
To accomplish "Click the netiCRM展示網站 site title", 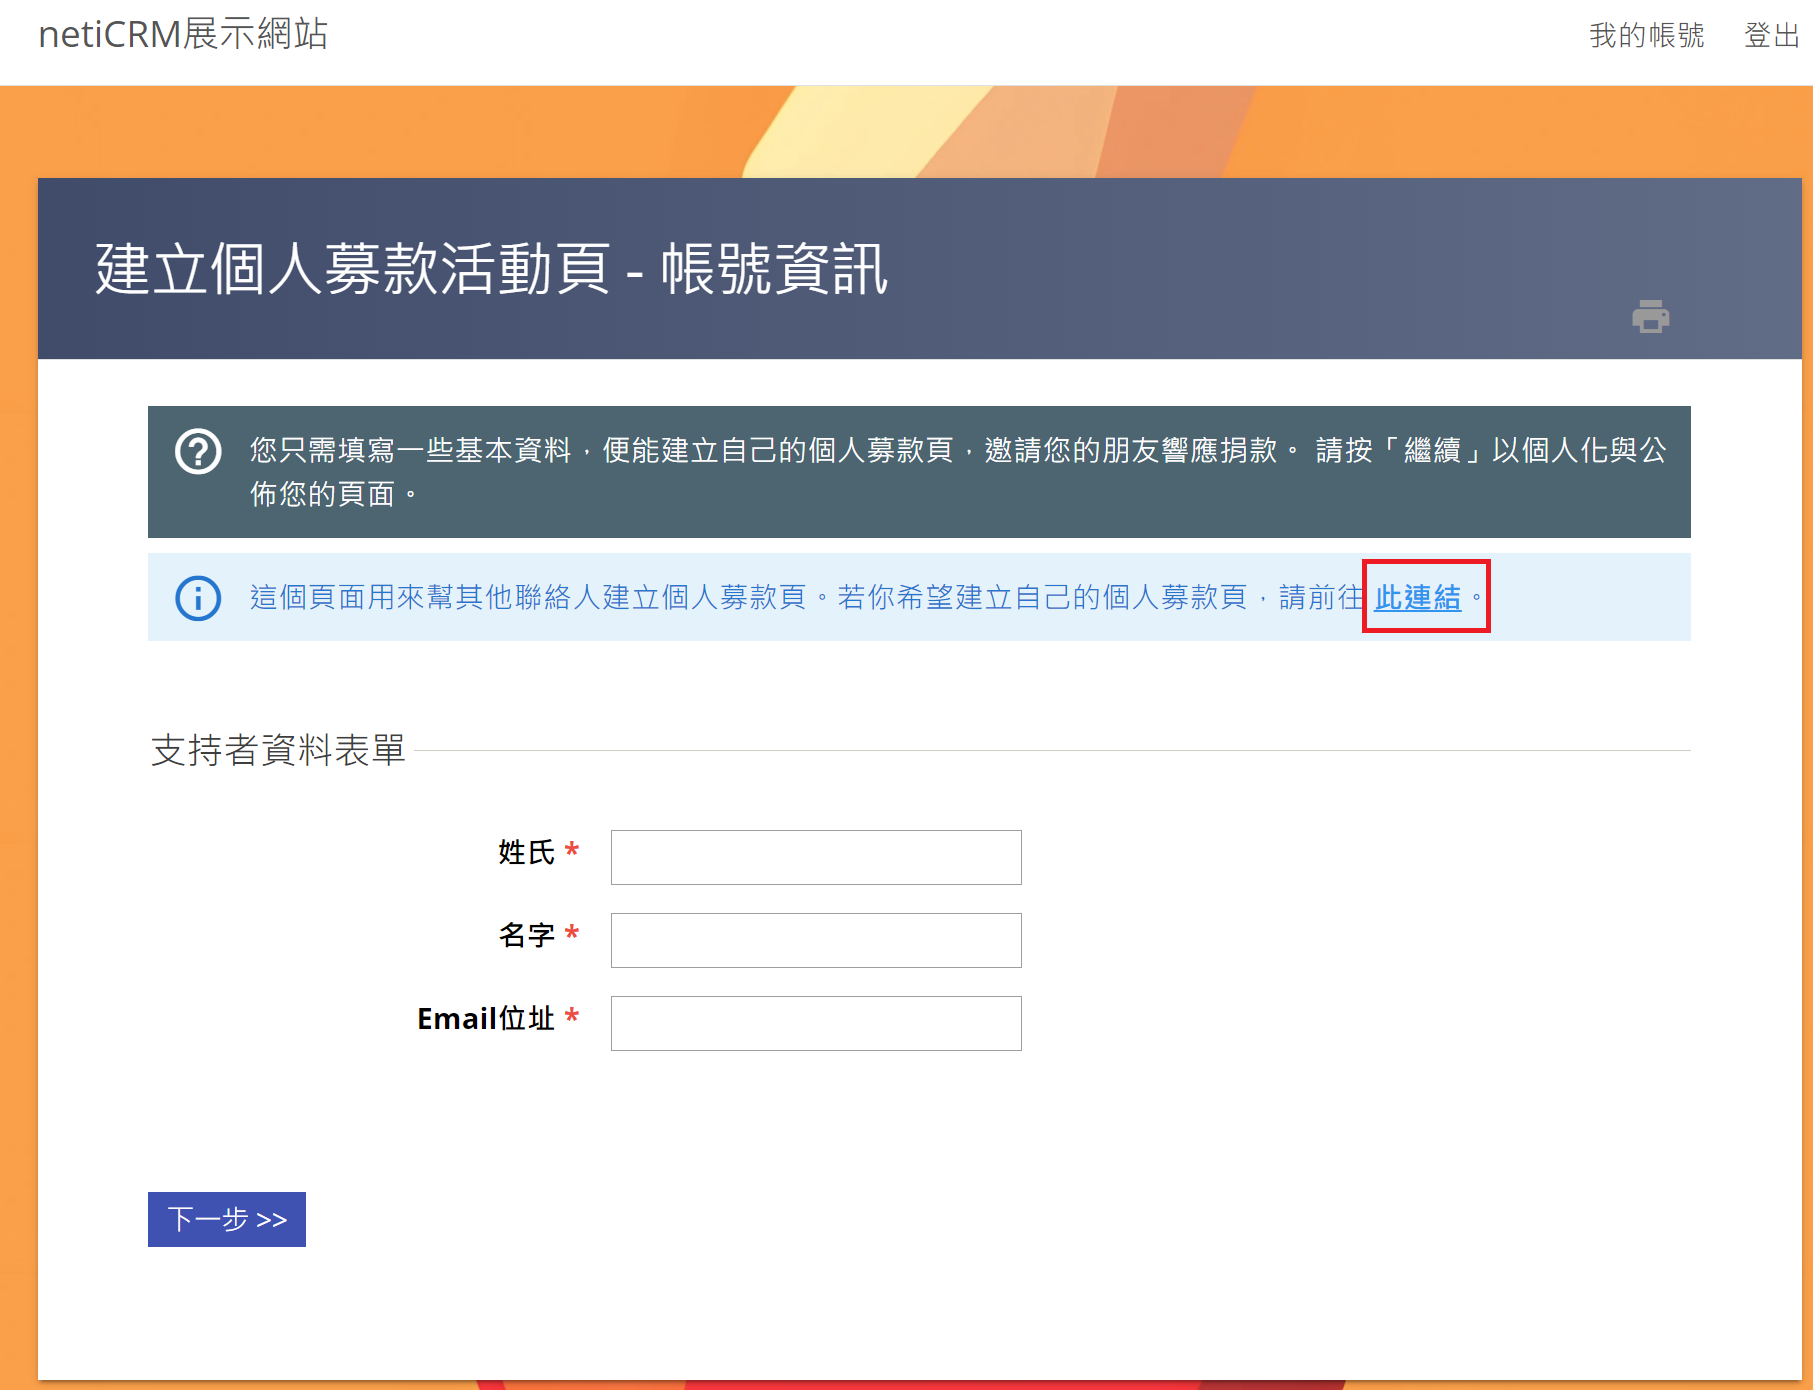I will (181, 35).
